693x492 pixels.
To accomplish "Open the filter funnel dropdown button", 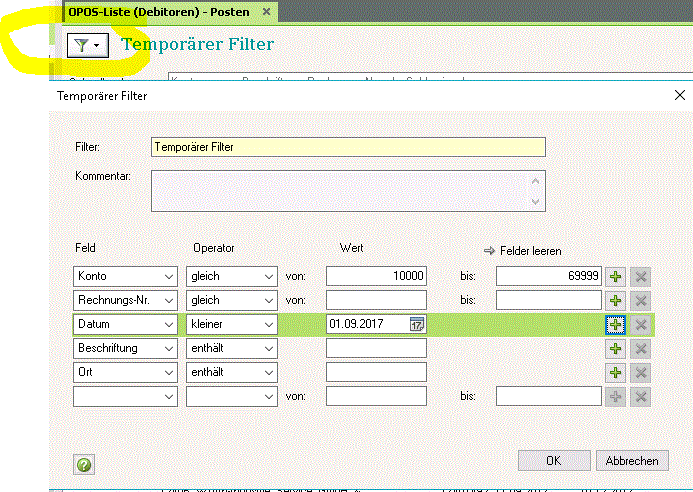I will click(x=83, y=45).
